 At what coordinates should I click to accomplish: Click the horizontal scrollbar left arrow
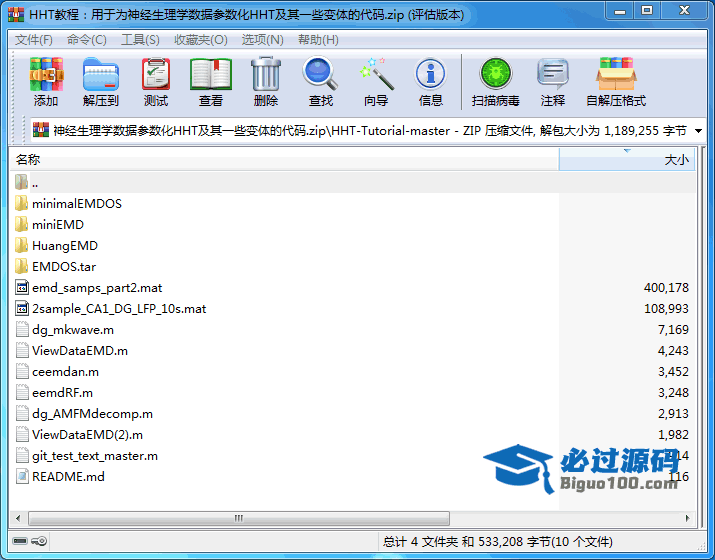coord(18,518)
